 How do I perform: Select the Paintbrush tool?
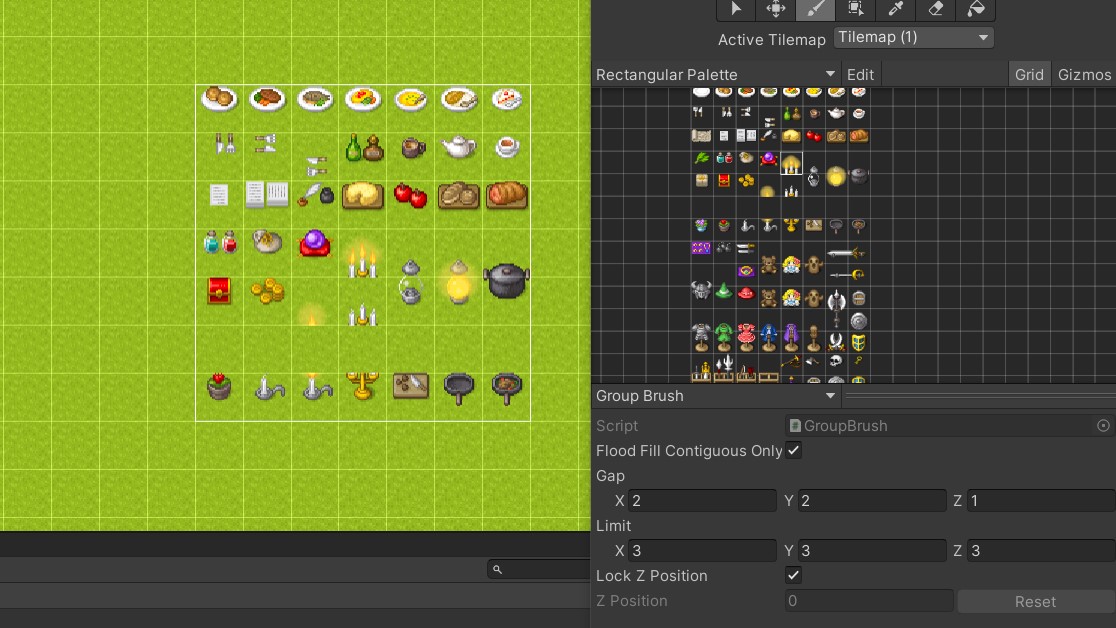(x=815, y=10)
